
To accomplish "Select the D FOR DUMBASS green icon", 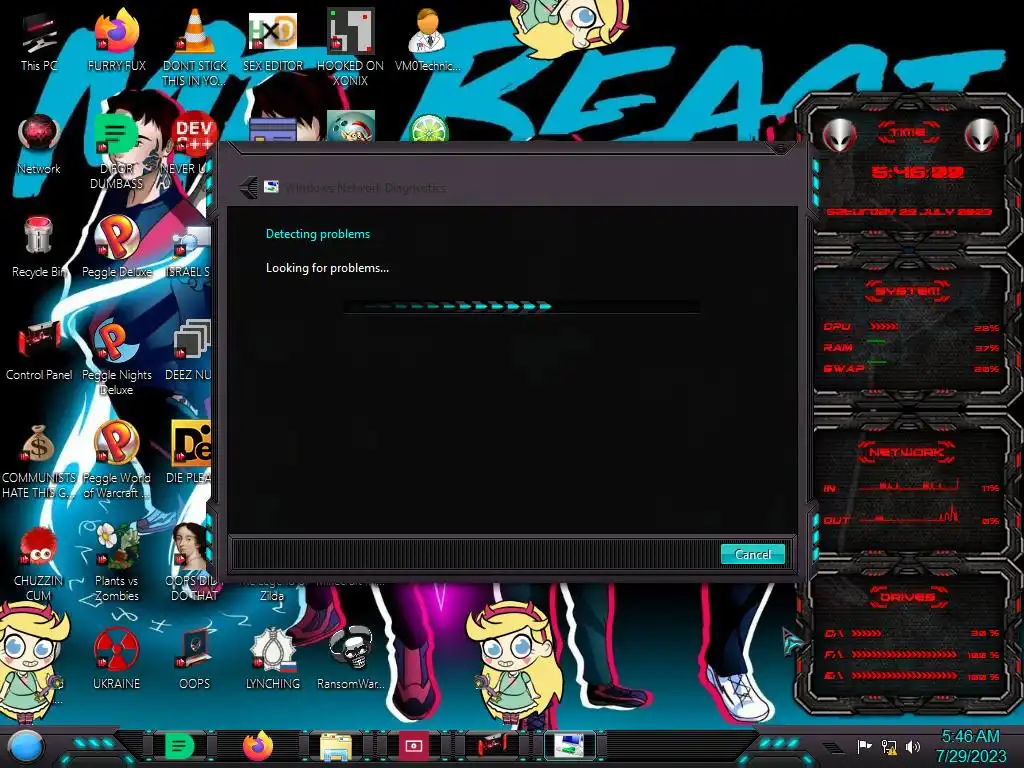I will [117, 151].
